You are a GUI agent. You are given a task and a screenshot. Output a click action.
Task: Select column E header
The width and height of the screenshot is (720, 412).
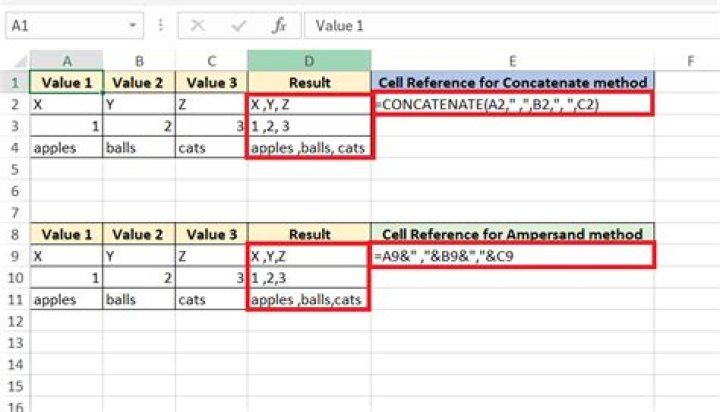[x=512, y=61]
